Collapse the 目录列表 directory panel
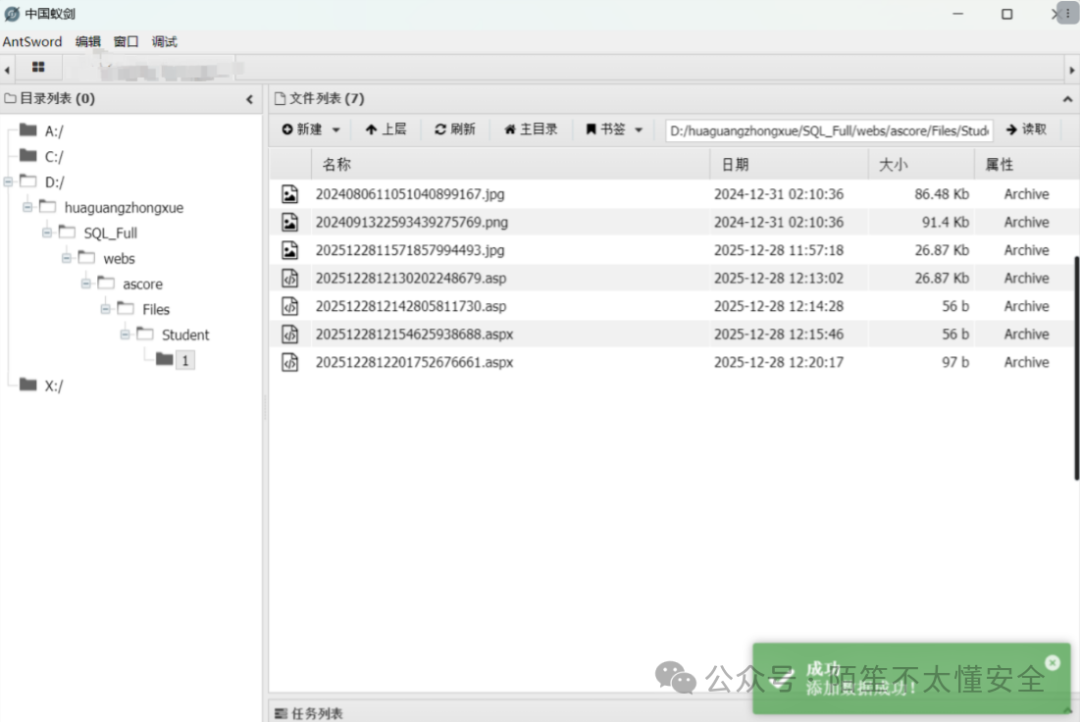This screenshot has height=722, width=1080. coord(248,98)
